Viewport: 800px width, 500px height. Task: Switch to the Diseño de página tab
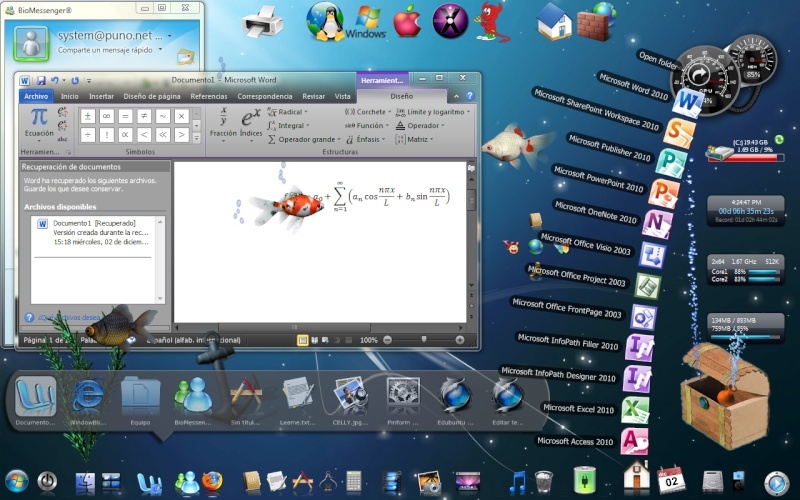point(152,96)
